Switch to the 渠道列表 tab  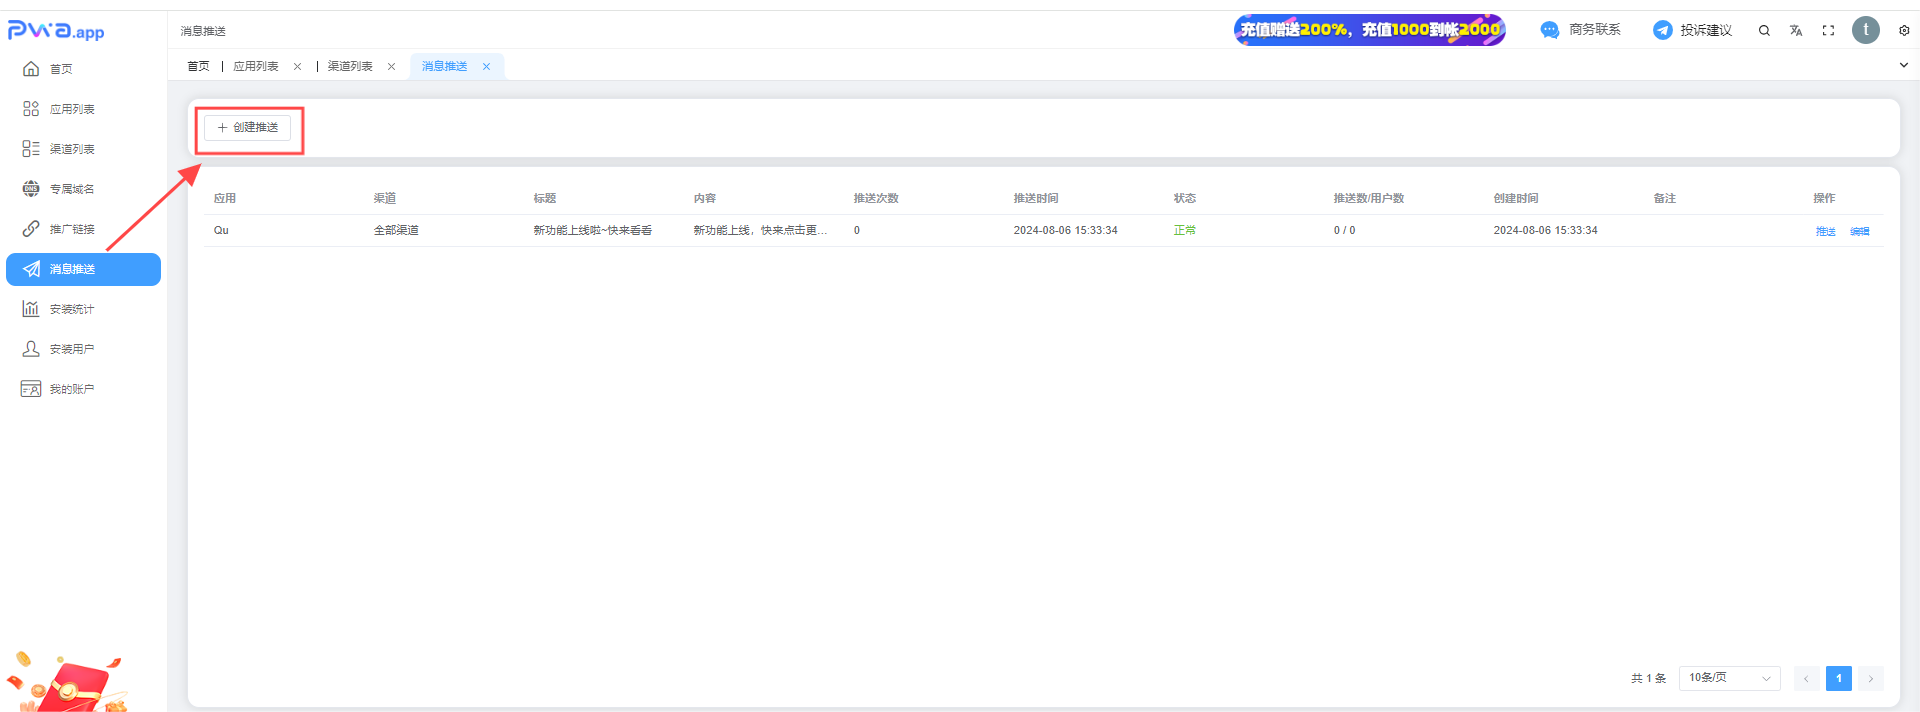350,66
